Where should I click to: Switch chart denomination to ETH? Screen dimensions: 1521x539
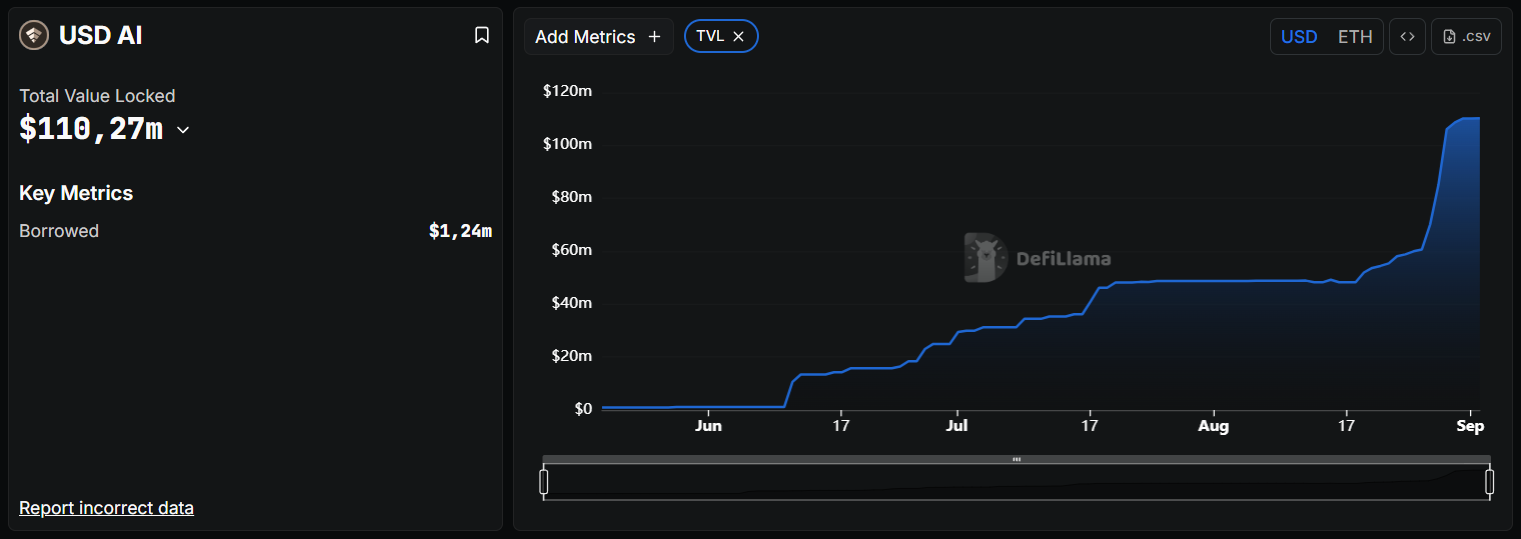1355,37
